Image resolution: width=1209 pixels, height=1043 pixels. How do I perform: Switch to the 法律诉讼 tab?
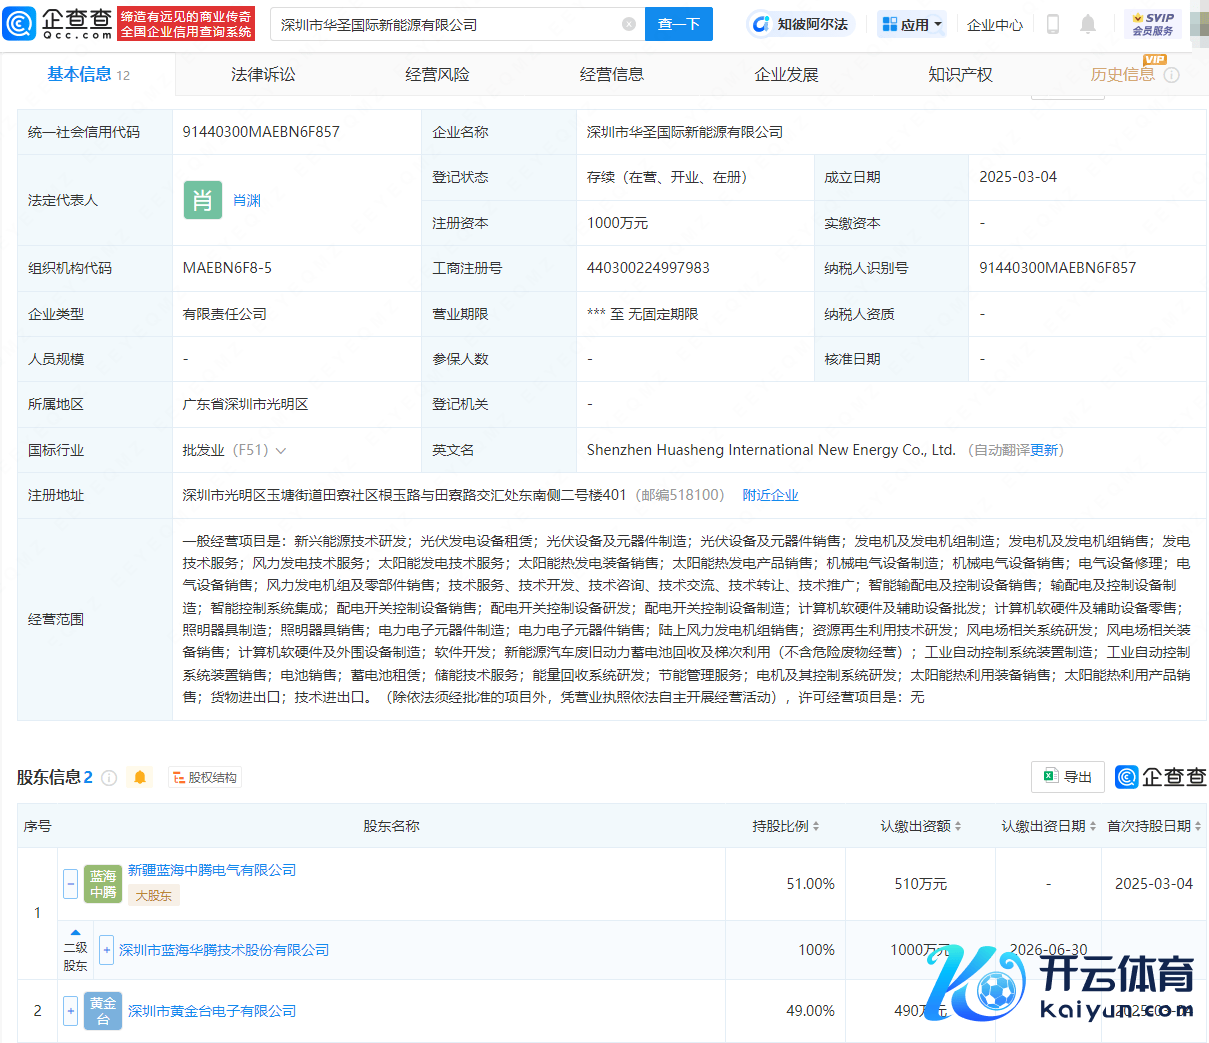(263, 75)
